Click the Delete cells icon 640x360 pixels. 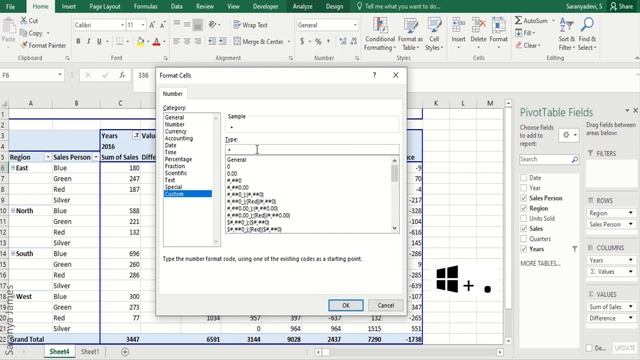(x=478, y=25)
